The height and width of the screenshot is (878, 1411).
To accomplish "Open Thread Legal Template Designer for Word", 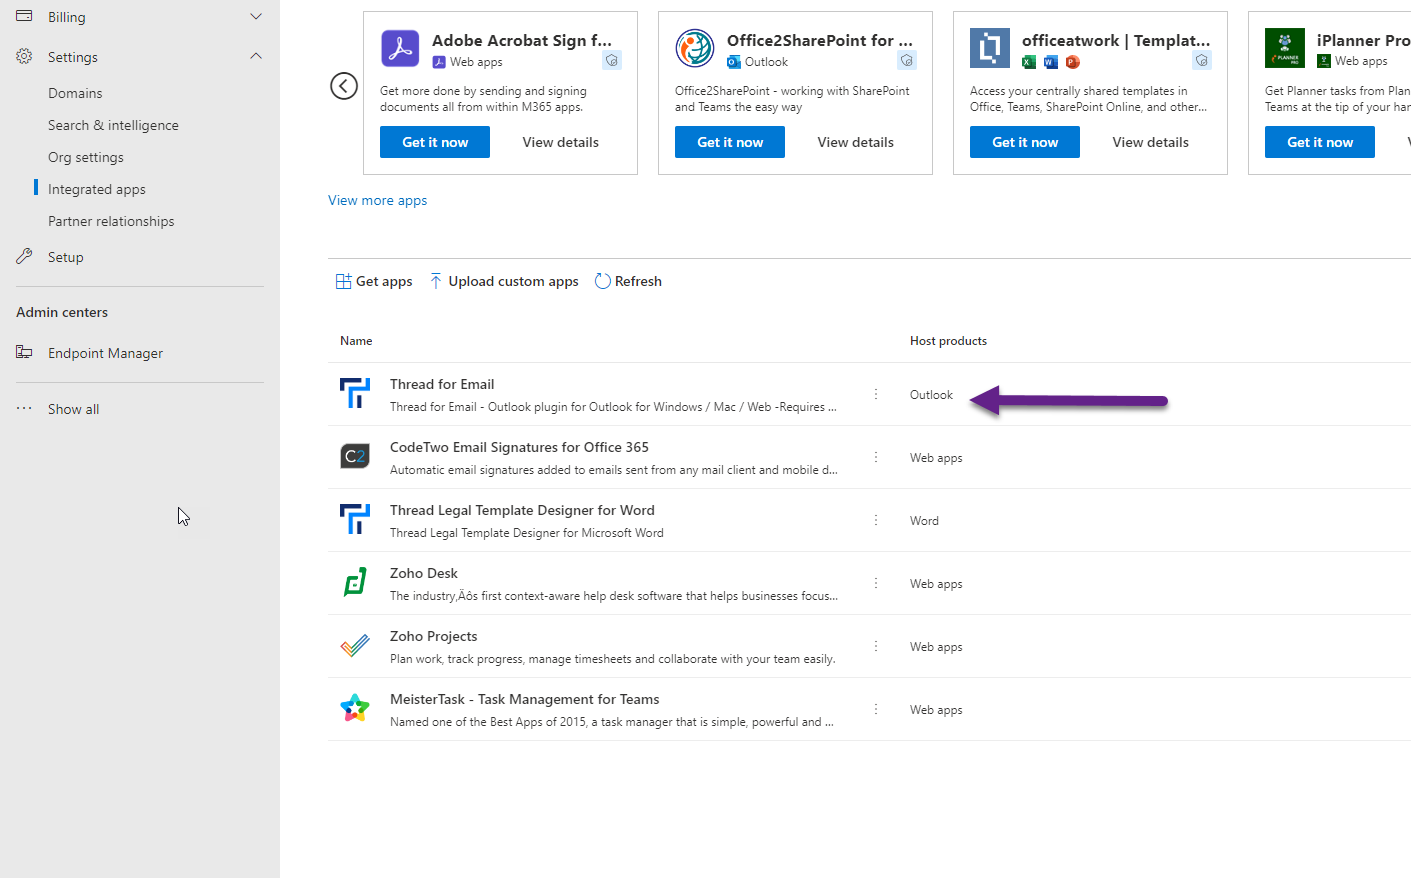I will [x=522, y=510].
